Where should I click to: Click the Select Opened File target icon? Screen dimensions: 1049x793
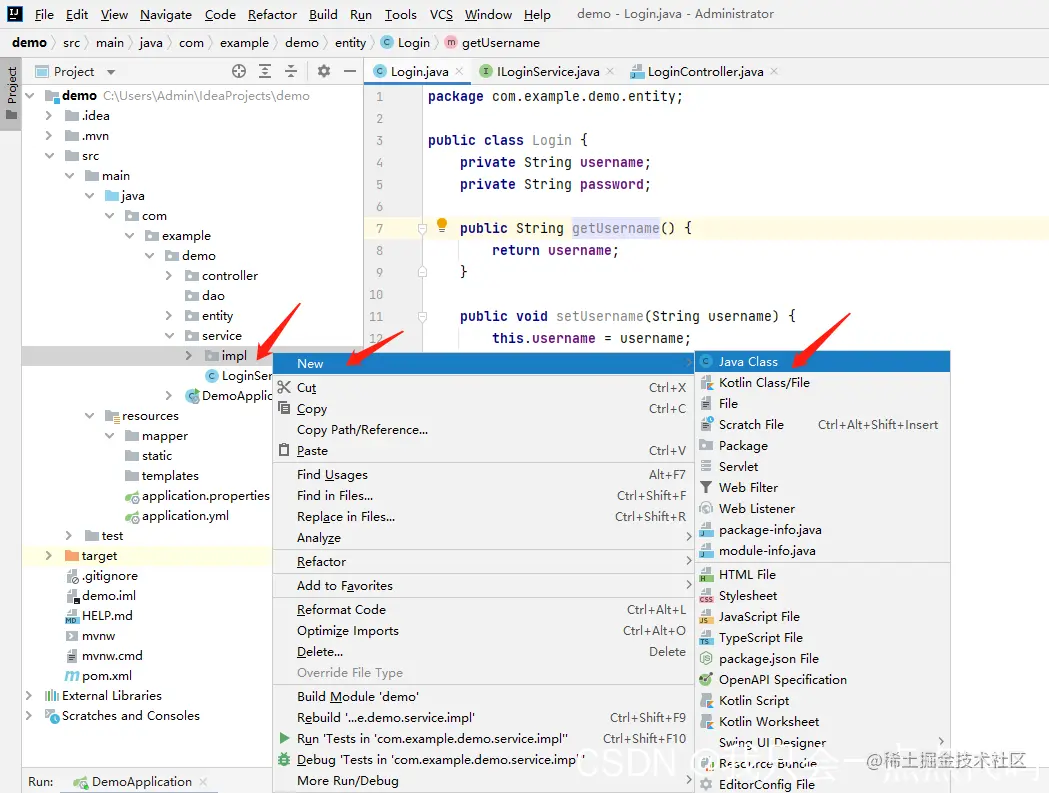pos(239,71)
